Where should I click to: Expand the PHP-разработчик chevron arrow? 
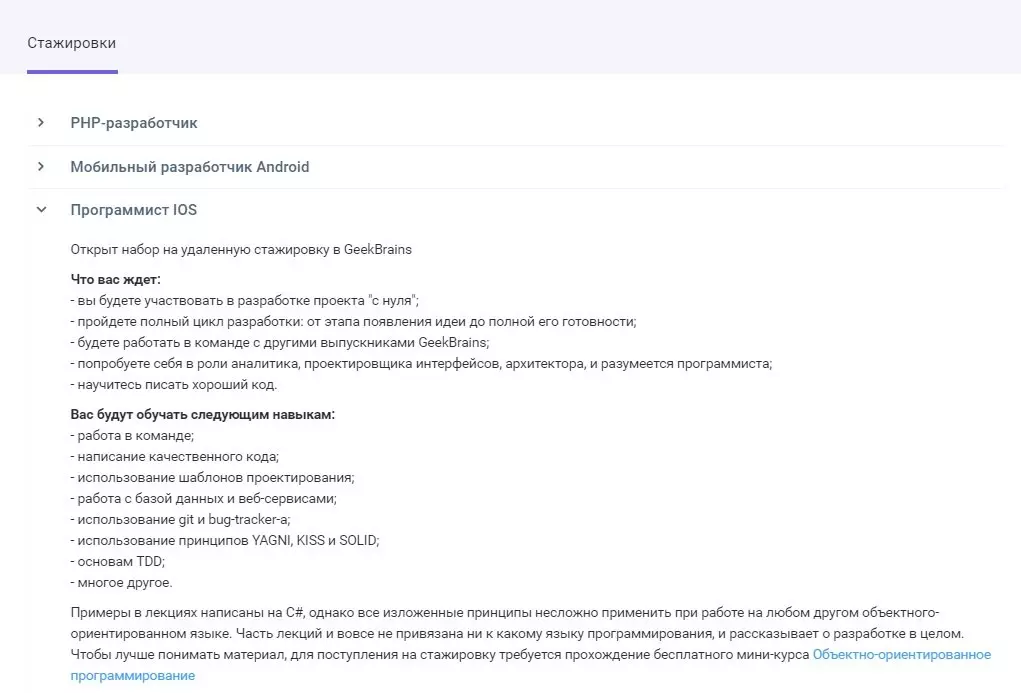[x=41, y=122]
